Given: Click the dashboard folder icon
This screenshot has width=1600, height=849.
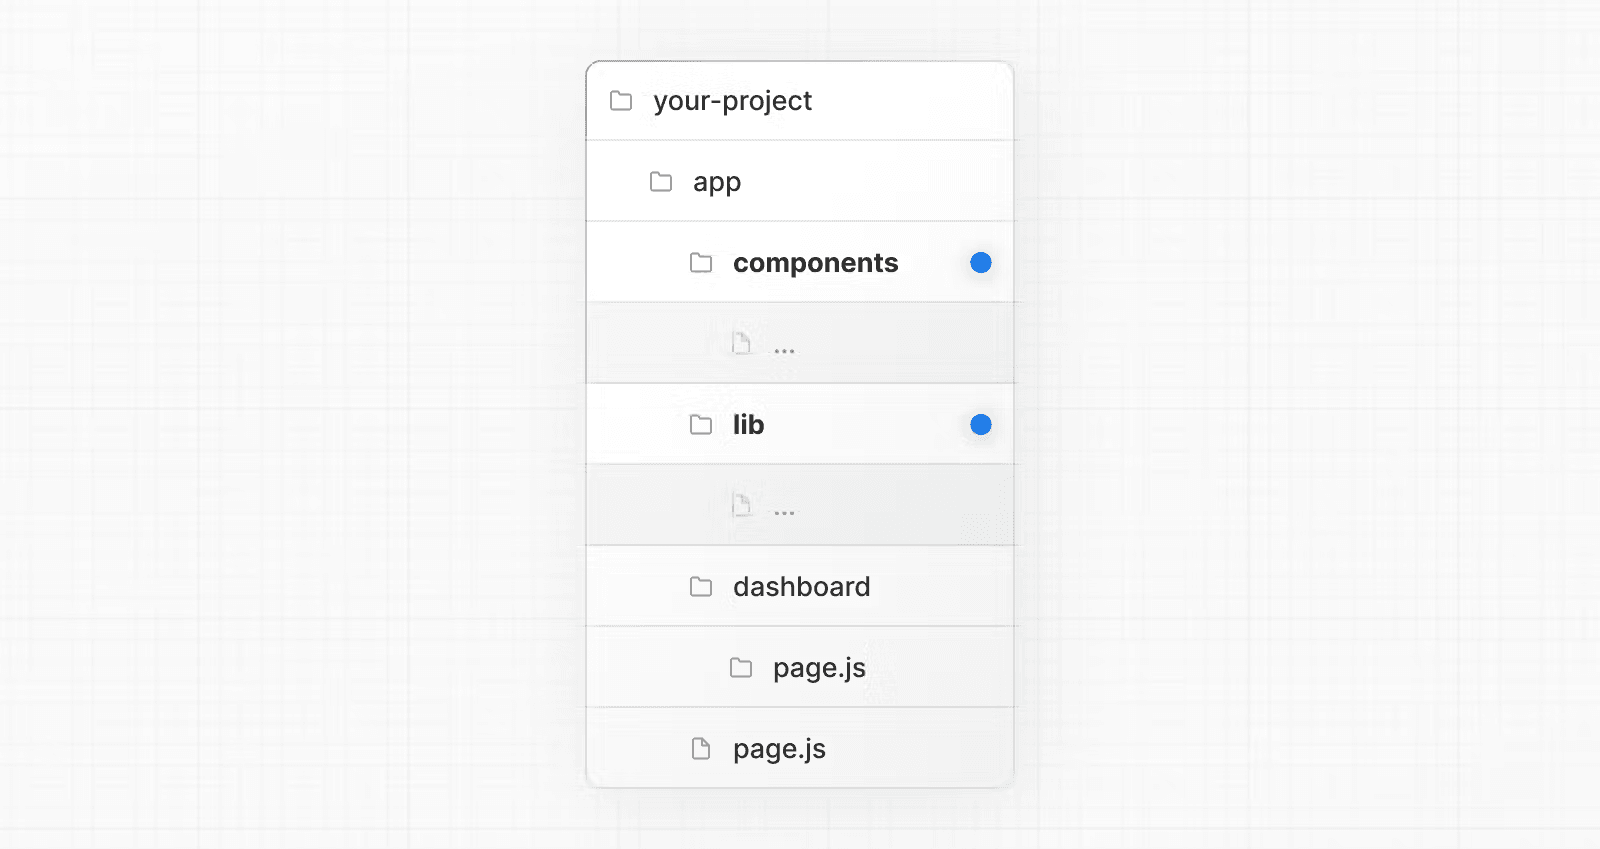Looking at the screenshot, I should (701, 587).
